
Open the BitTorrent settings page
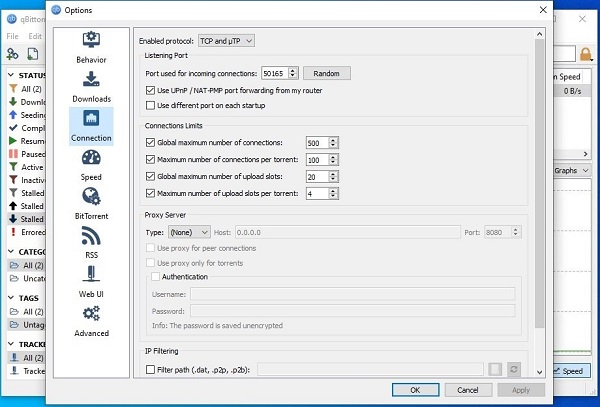coord(91,204)
